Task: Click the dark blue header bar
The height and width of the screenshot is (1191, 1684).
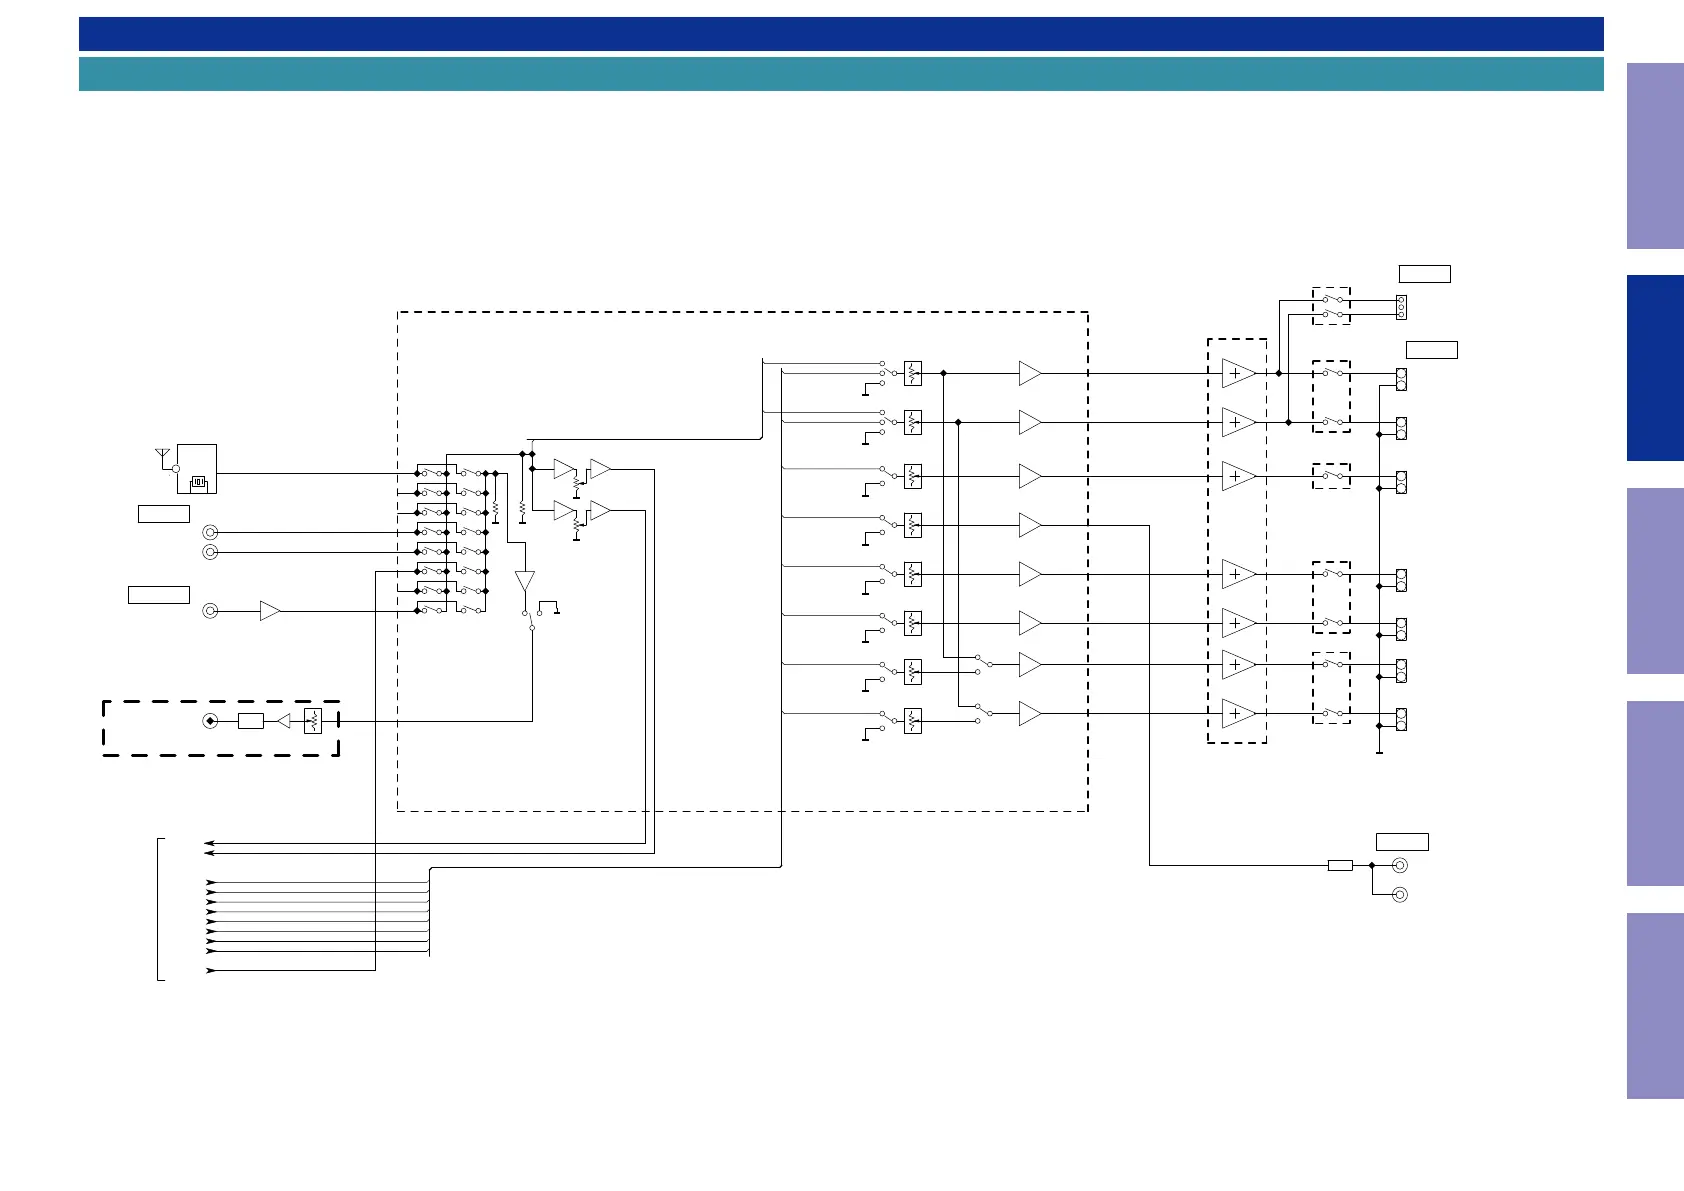Action: click(x=841, y=34)
